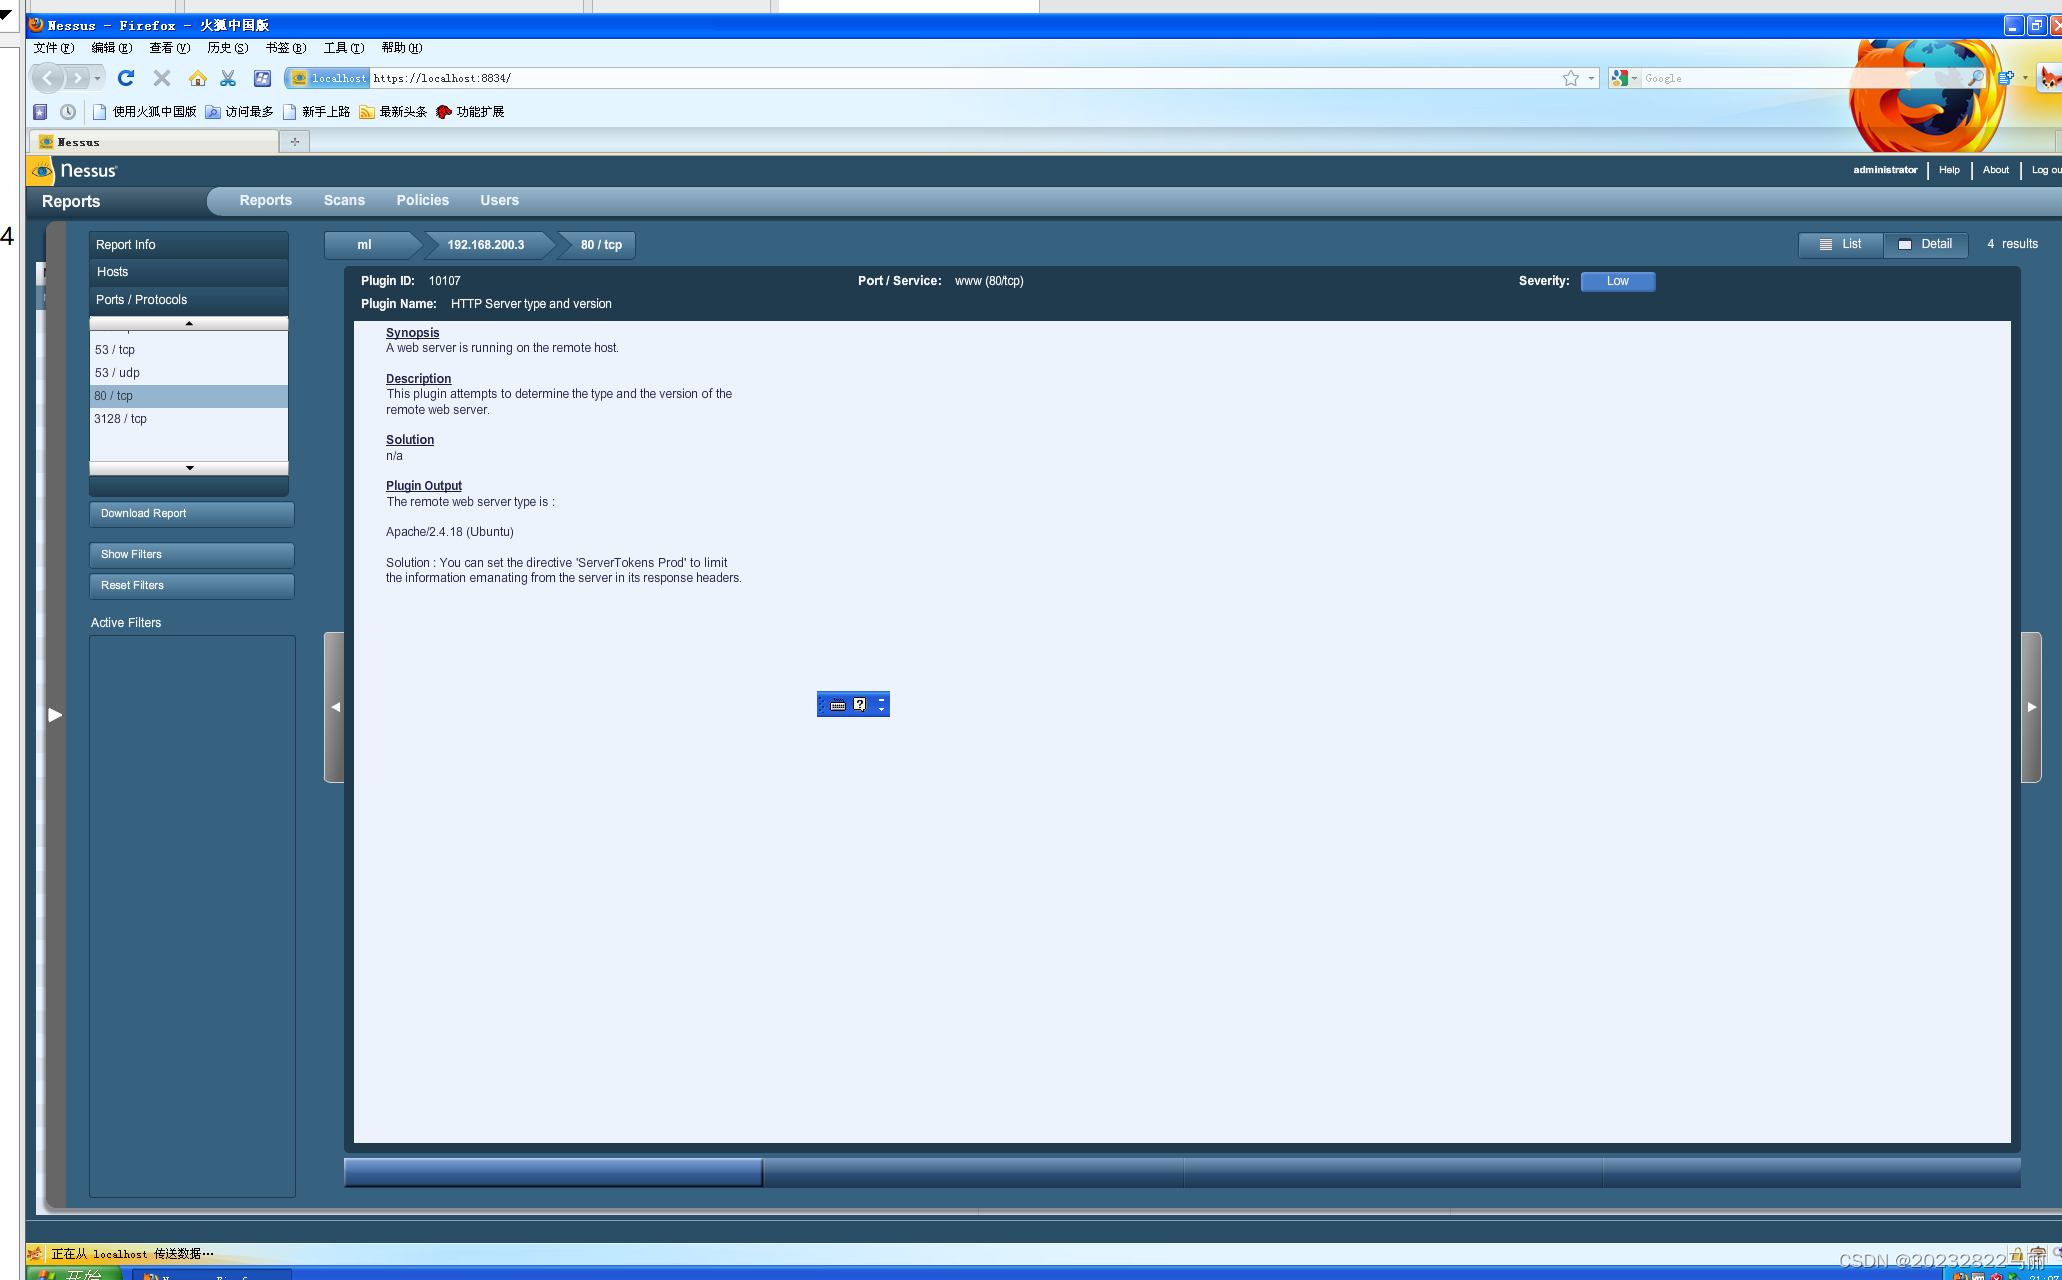This screenshot has width=2062, height=1280.
Task: Click the localhost site identity badge
Action: point(328,78)
